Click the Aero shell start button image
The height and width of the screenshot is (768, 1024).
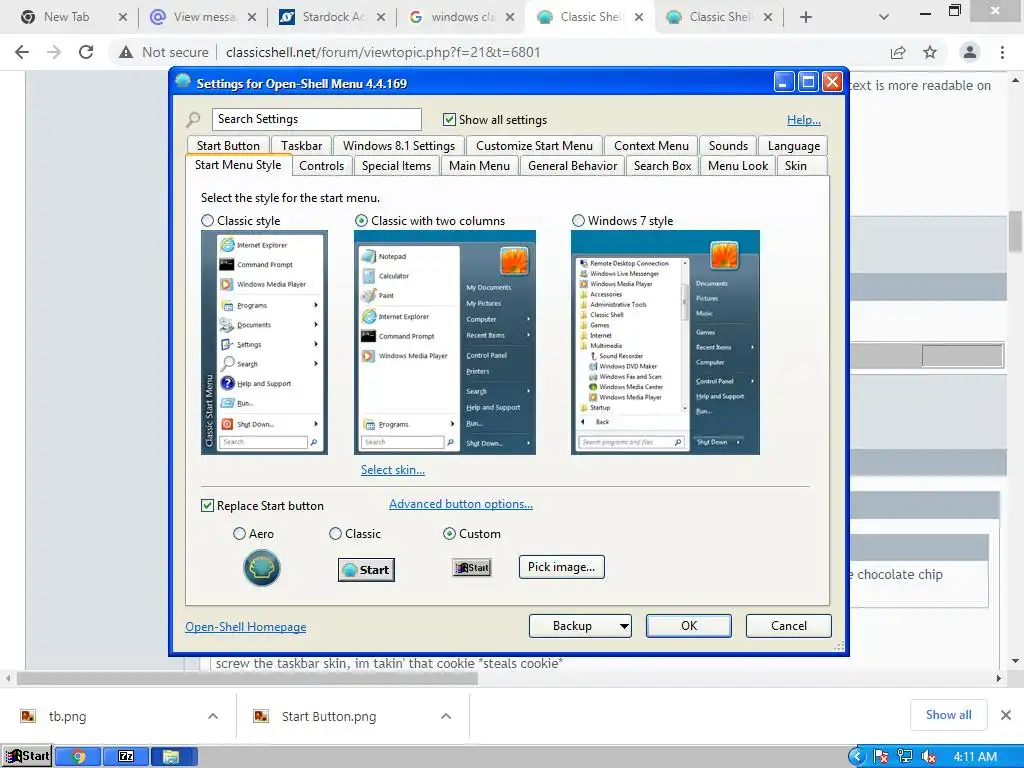pyautogui.click(x=262, y=568)
